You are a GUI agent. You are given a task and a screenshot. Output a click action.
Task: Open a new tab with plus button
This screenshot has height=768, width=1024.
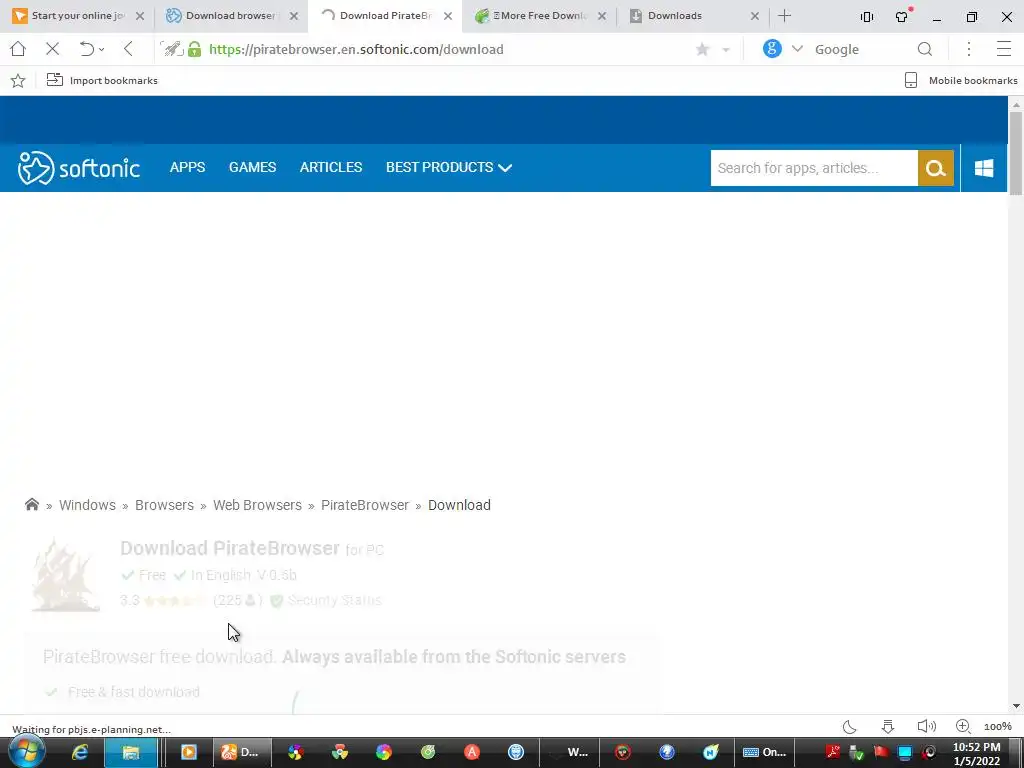[x=785, y=16]
